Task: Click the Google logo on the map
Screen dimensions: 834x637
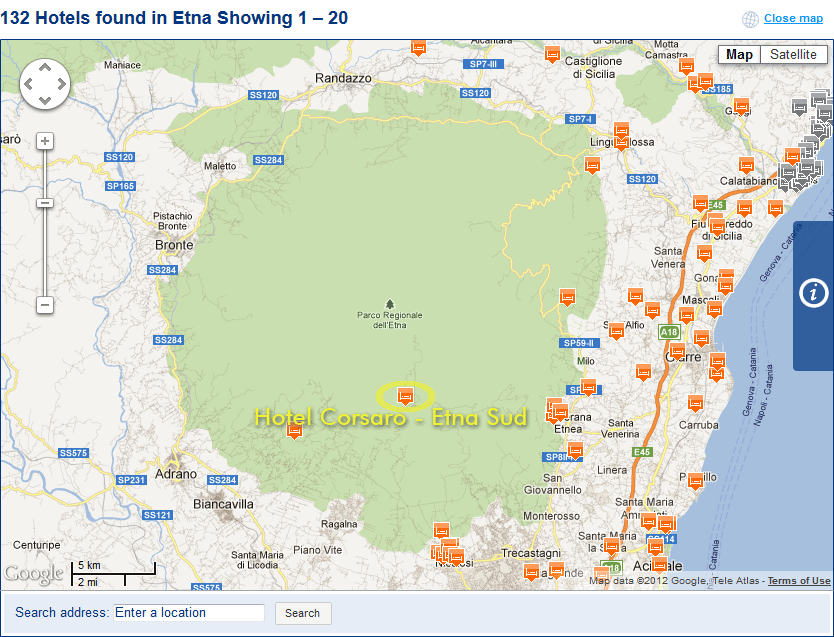Action: point(33,574)
